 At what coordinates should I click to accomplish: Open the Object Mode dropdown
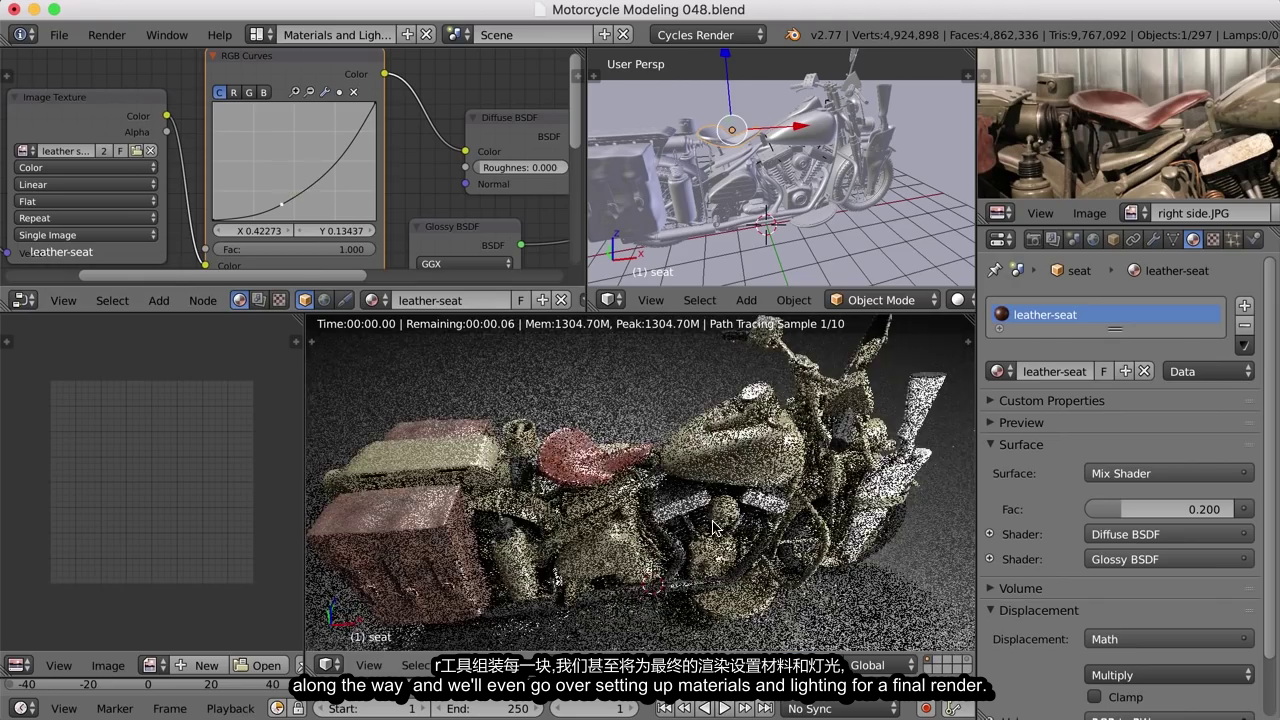(884, 300)
